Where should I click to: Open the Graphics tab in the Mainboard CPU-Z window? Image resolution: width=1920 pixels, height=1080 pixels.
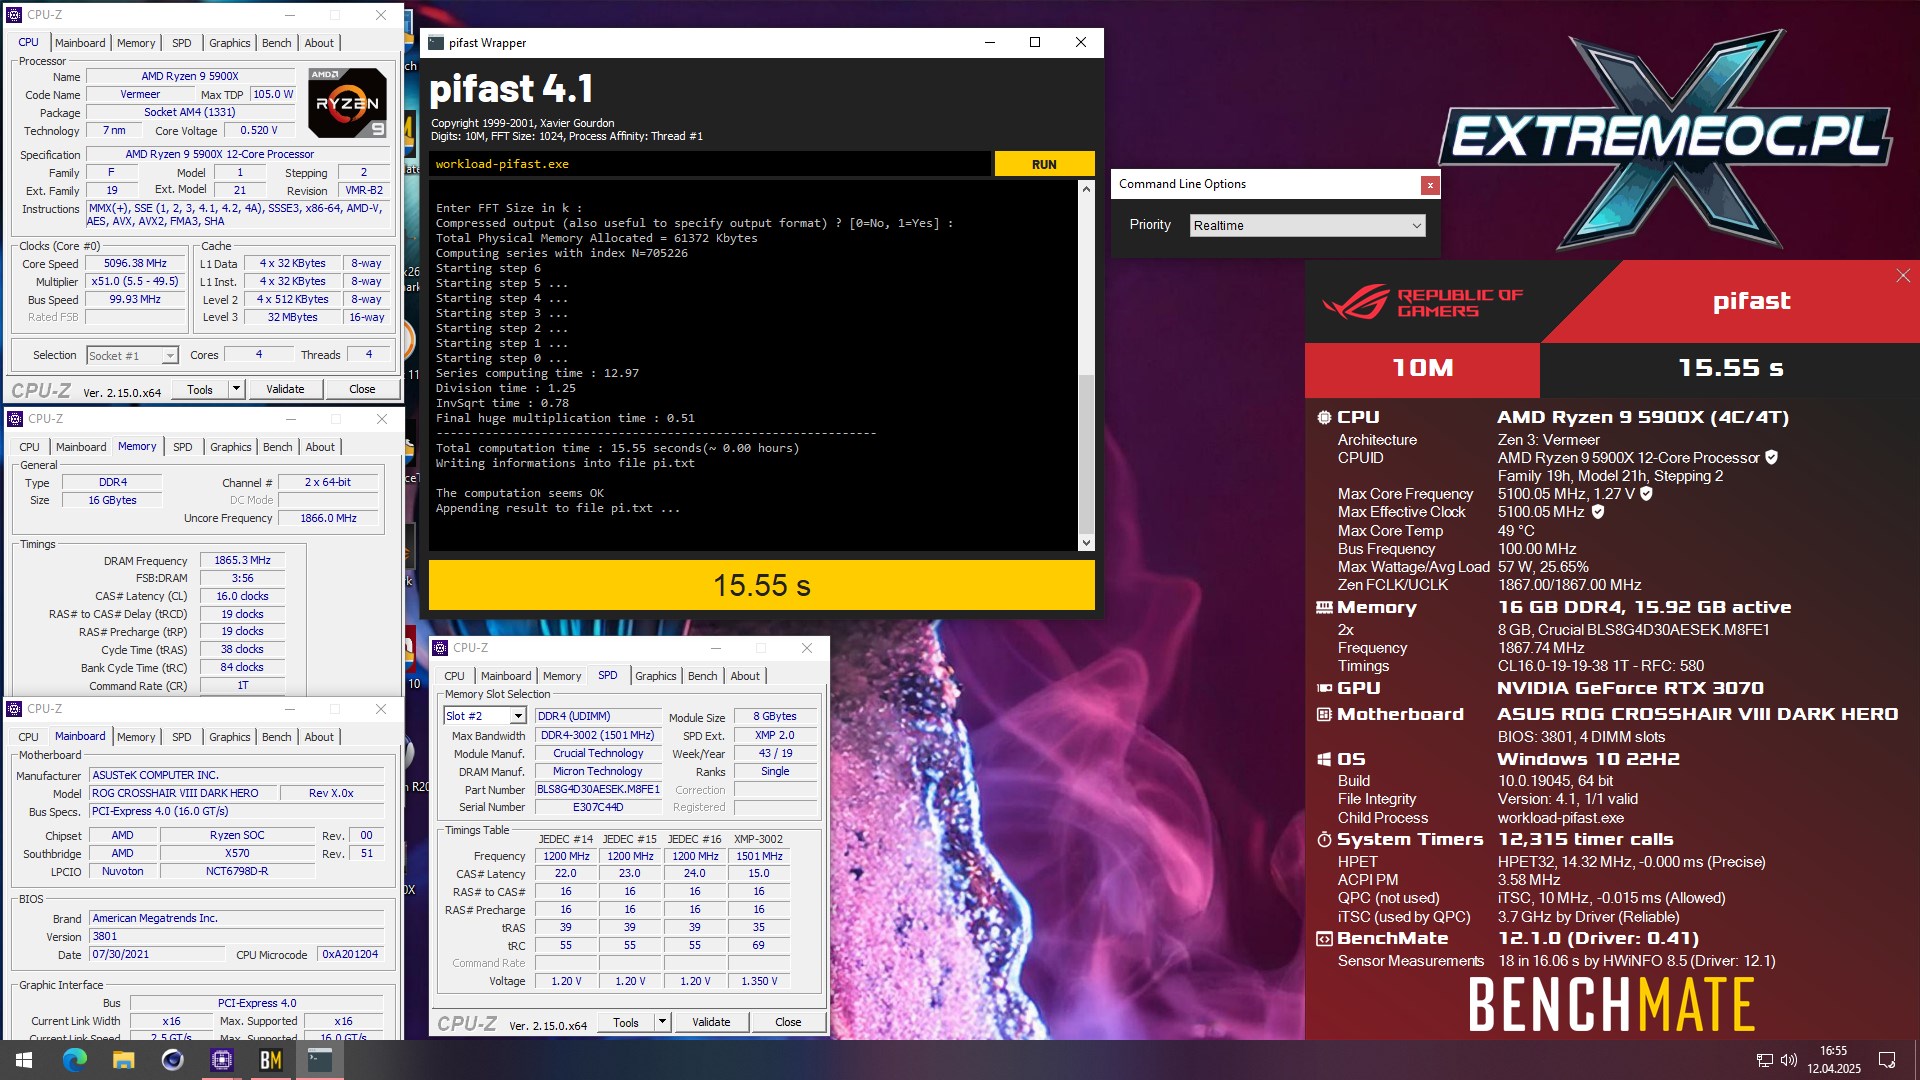coord(230,737)
